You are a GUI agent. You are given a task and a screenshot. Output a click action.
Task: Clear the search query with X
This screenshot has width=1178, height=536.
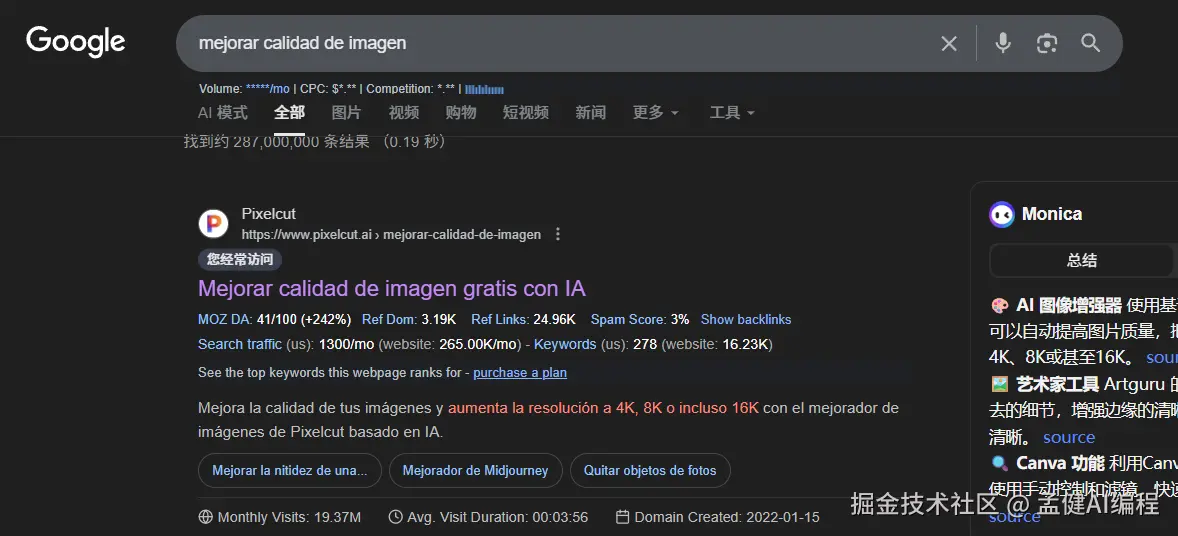pos(949,44)
